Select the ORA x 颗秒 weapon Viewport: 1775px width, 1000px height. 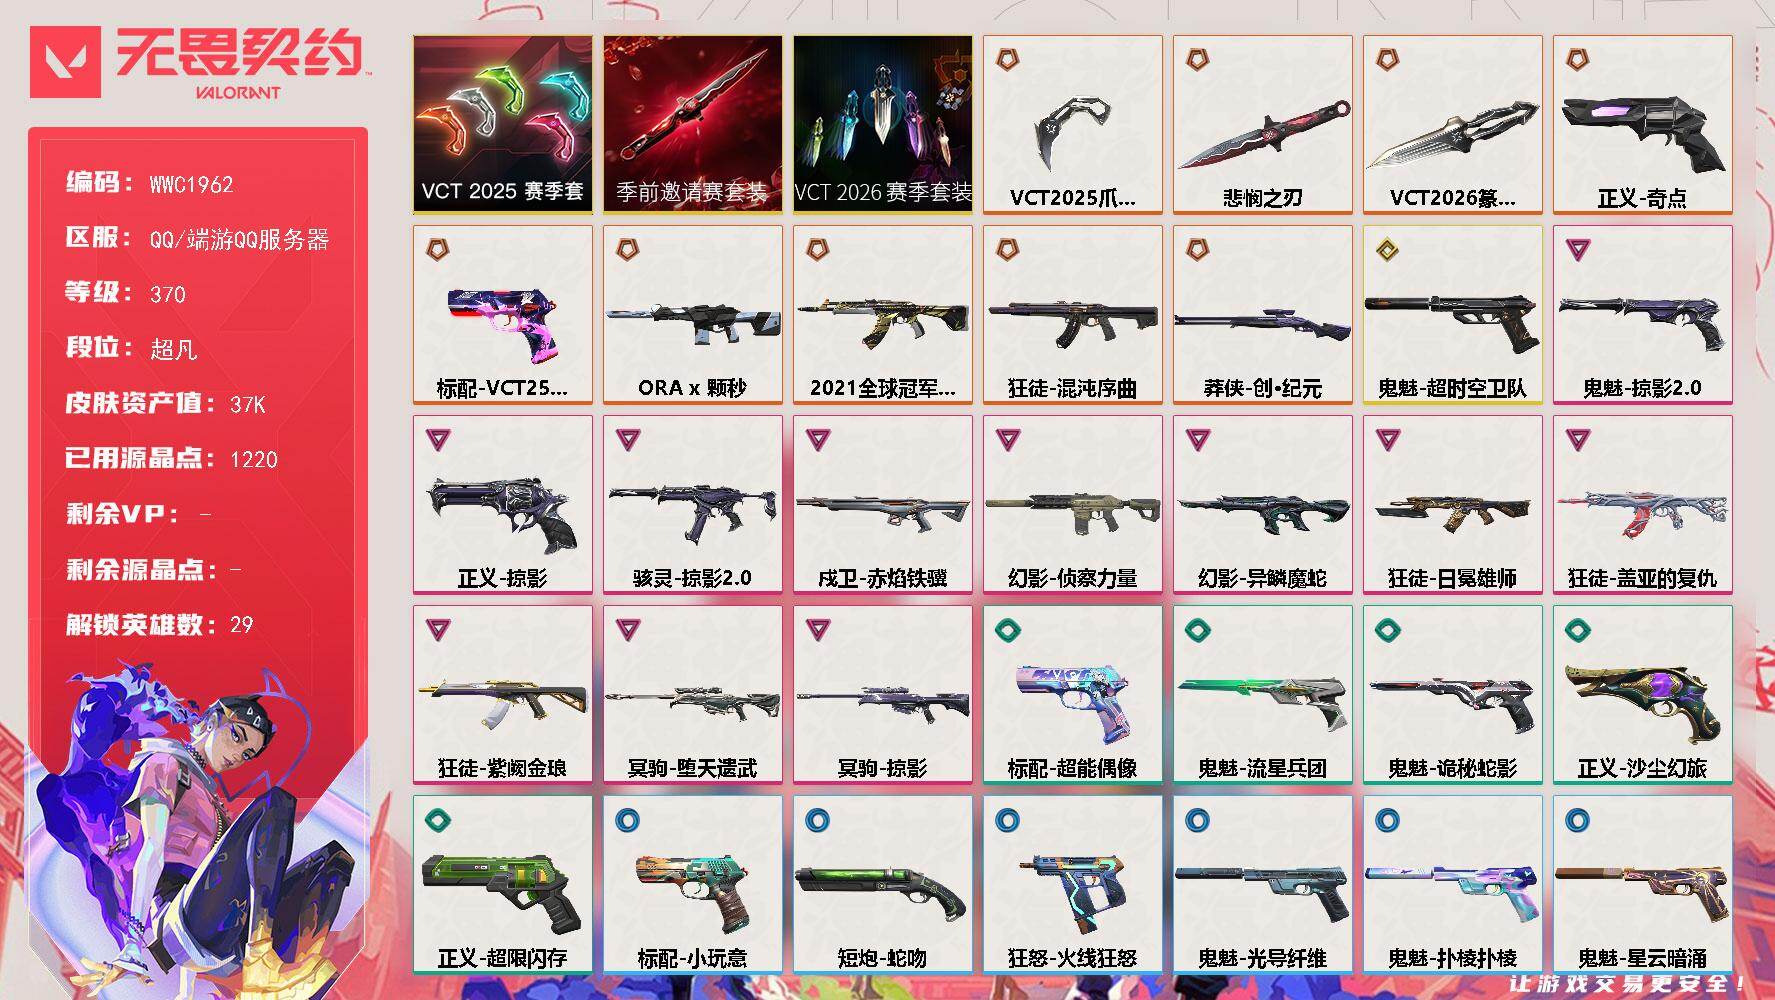pos(692,314)
